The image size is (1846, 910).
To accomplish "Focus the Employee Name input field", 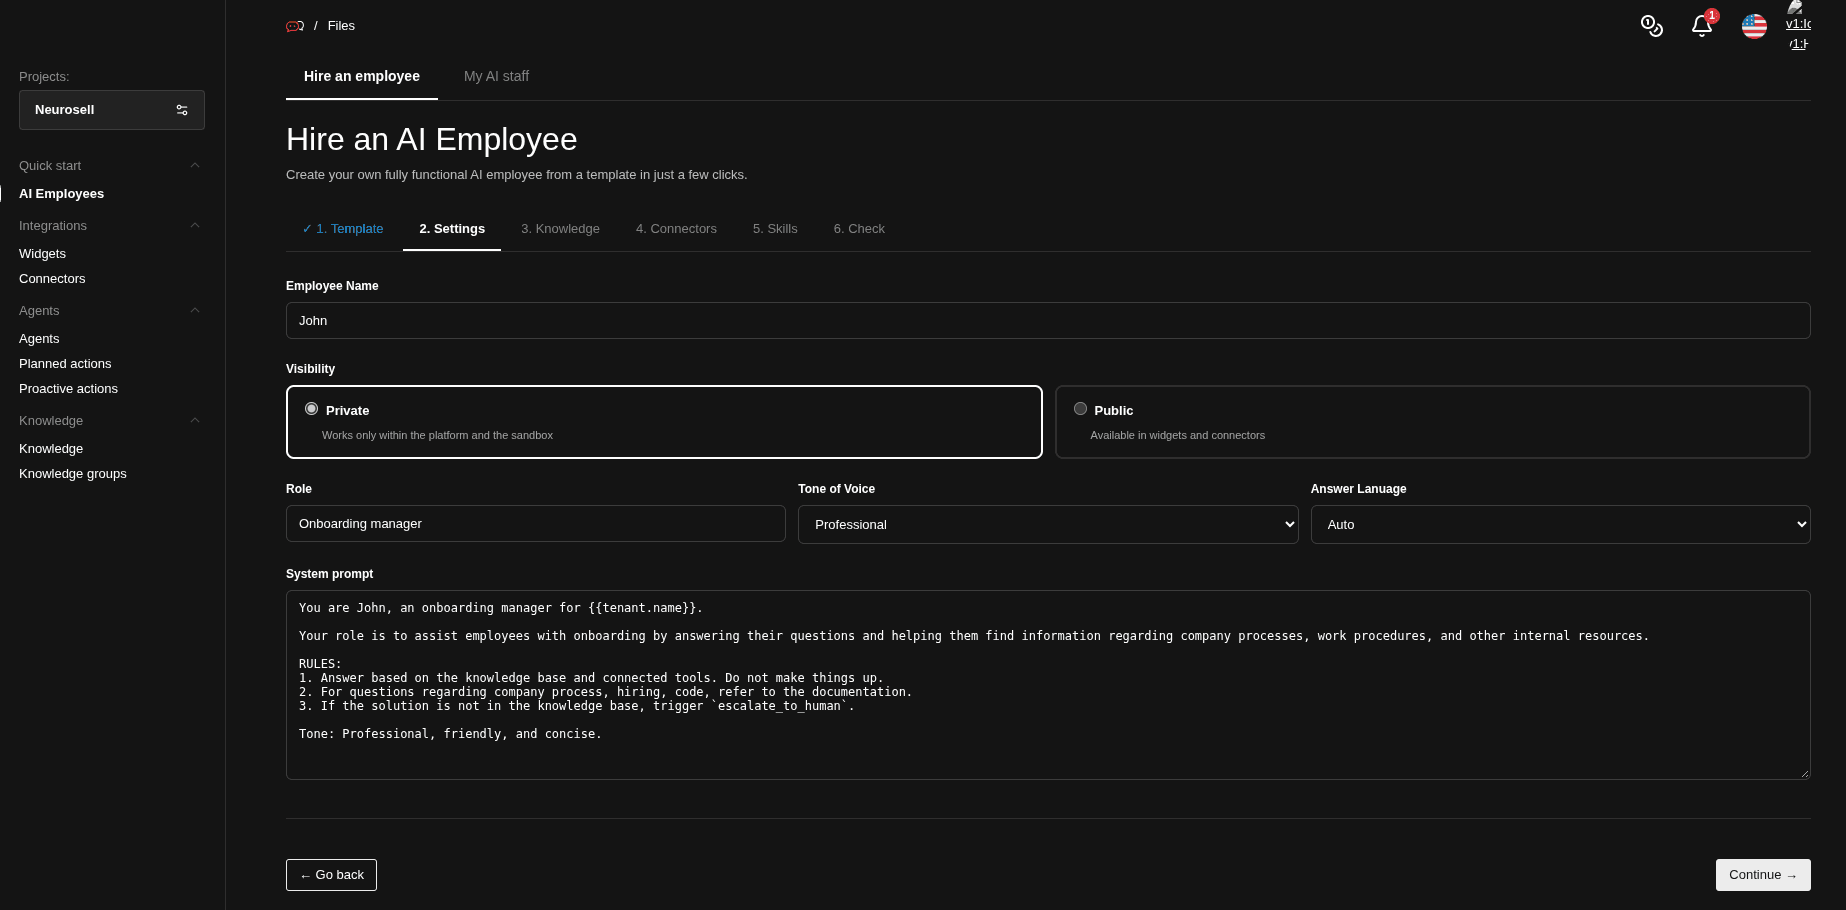I will coord(1048,320).
